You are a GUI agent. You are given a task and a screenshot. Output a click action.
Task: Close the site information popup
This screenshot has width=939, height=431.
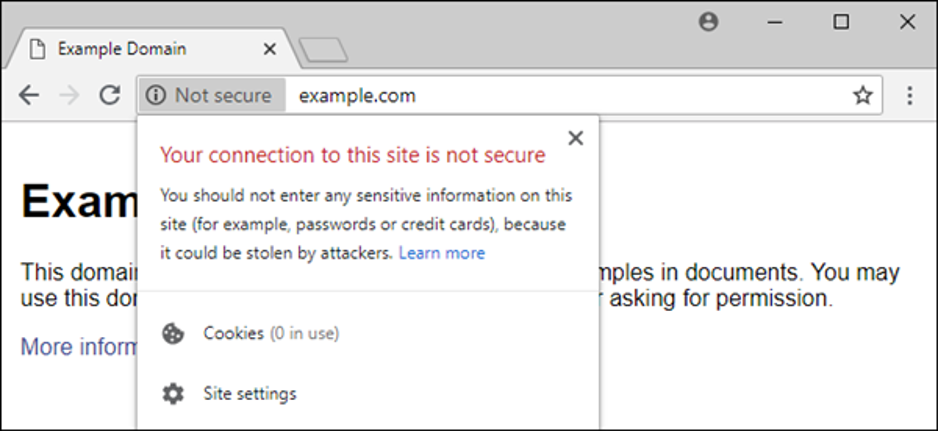coord(575,138)
